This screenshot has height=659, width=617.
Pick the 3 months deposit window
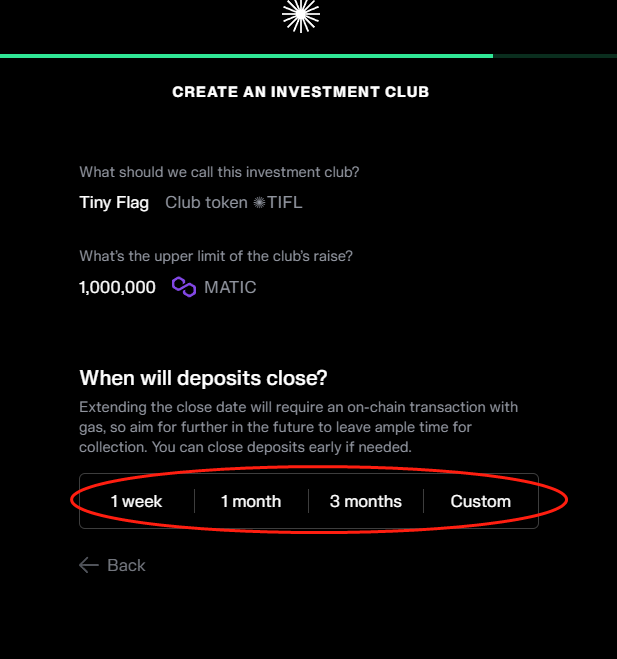pyautogui.click(x=366, y=501)
